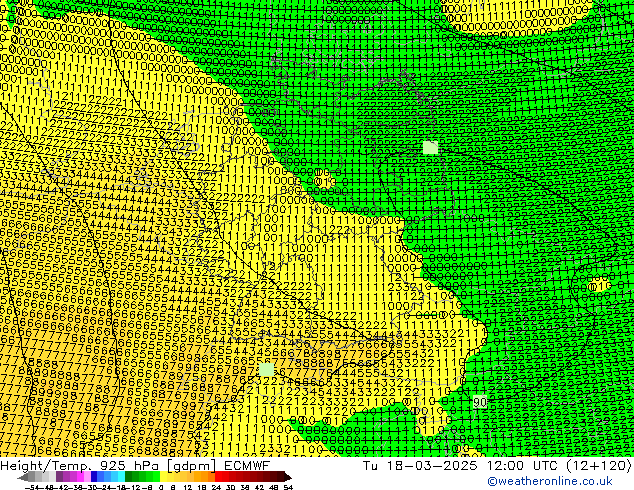
Task: Click the legend value 54
Action: tap(287, 488)
